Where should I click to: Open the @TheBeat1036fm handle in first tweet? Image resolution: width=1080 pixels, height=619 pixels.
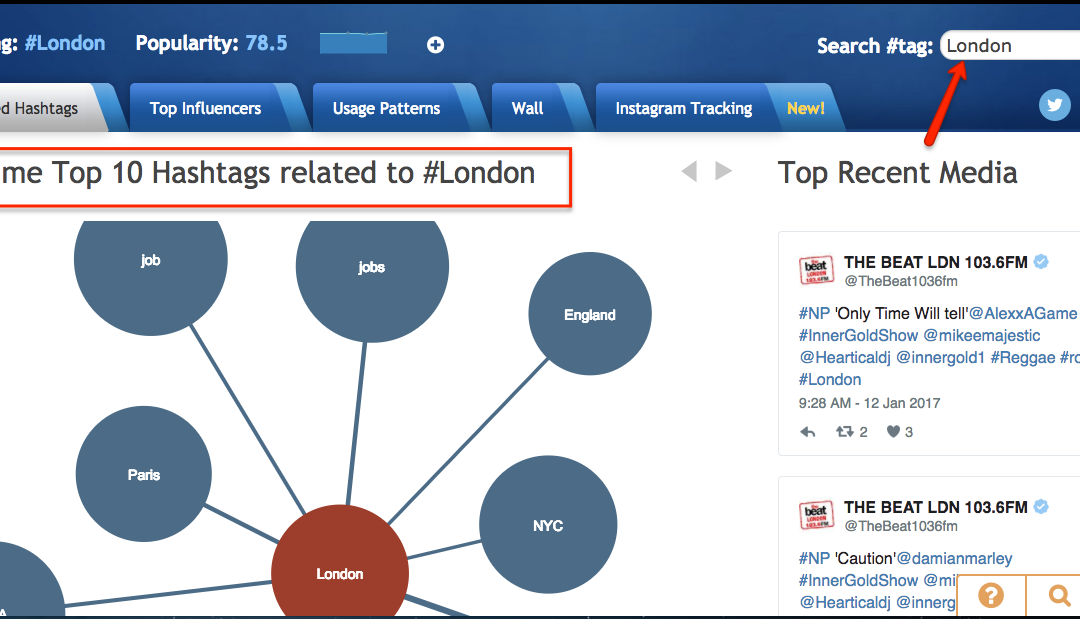coord(901,281)
